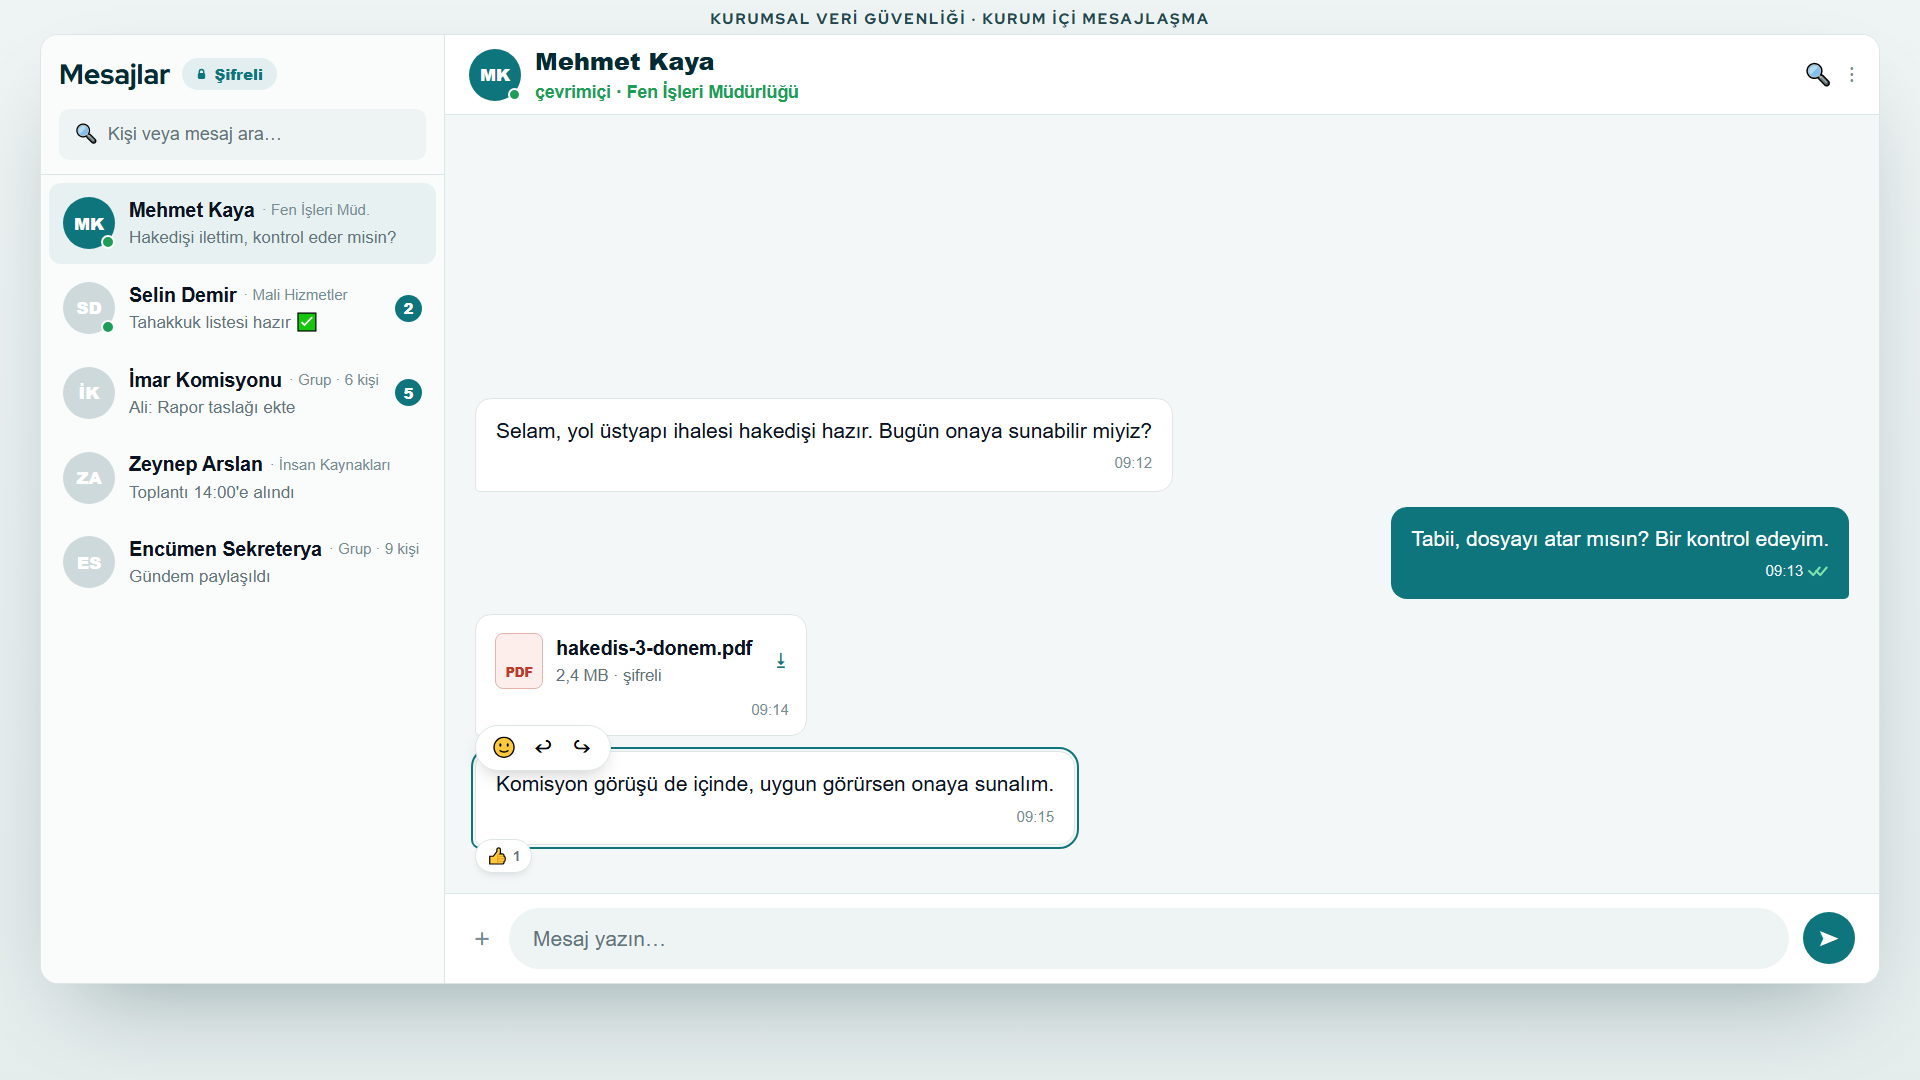Viewport: 1920px width, 1080px height.
Task: Click the İK avatar for İmar Komisyonu
Action: pos(89,393)
